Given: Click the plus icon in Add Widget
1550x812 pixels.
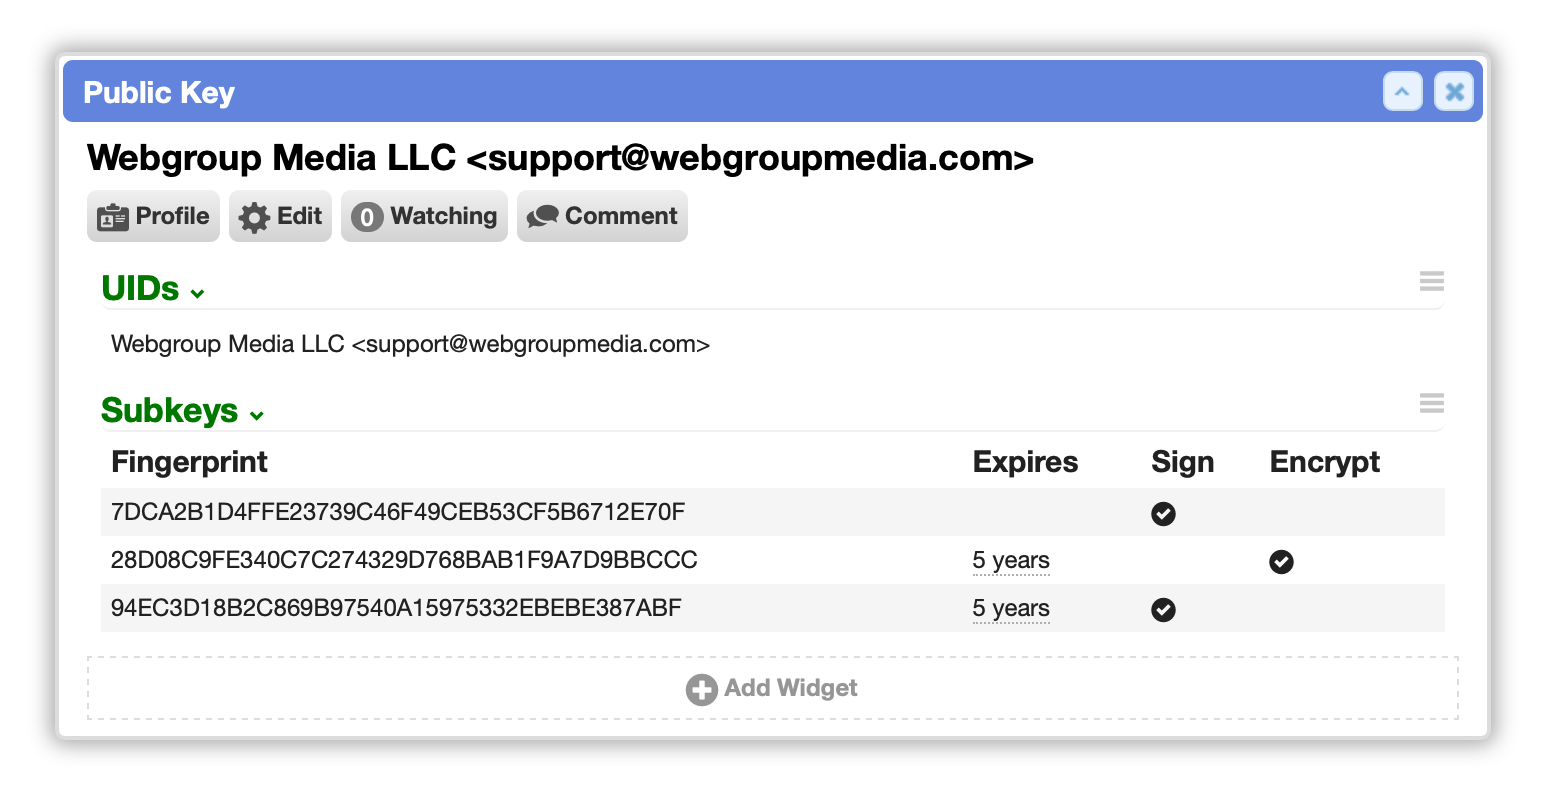Looking at the screenshot, I should pos(701,689).
